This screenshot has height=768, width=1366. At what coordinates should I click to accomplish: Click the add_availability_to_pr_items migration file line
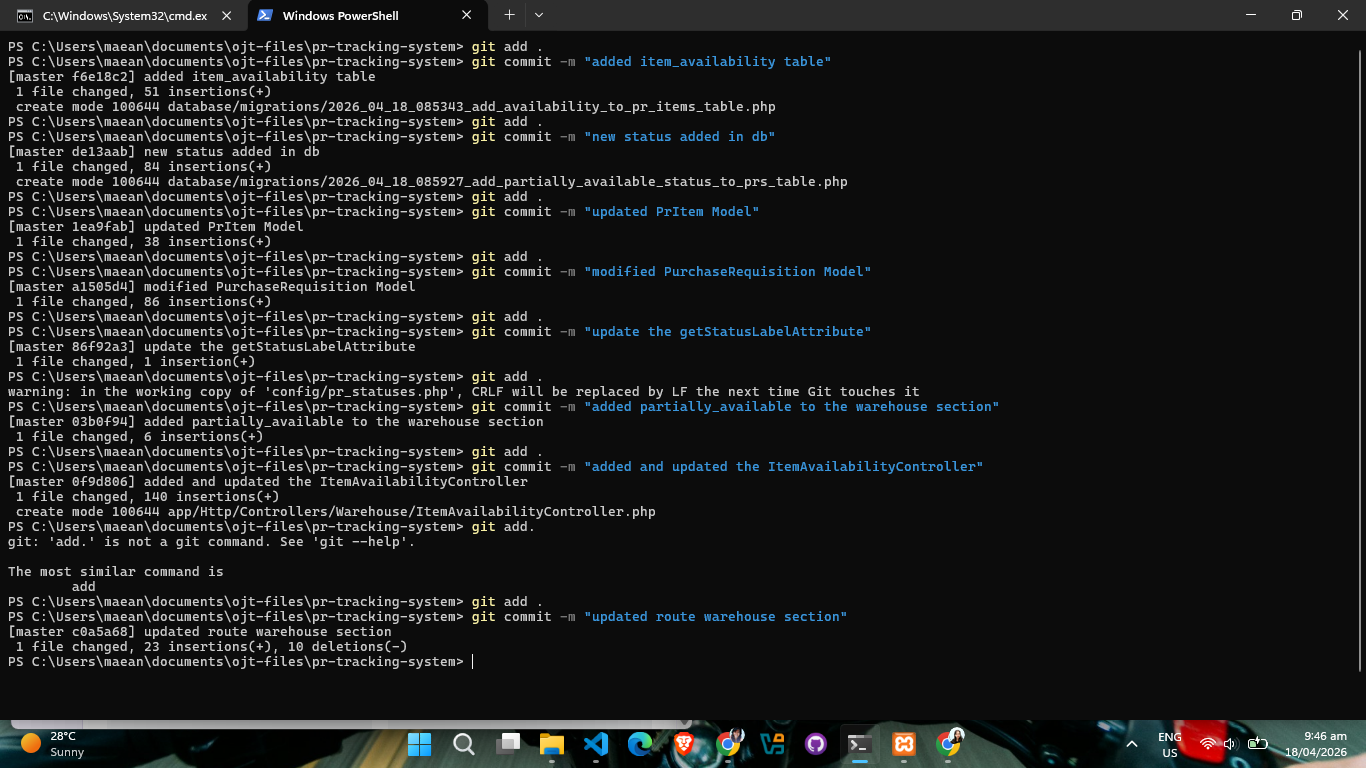click(x=396, y=107)
